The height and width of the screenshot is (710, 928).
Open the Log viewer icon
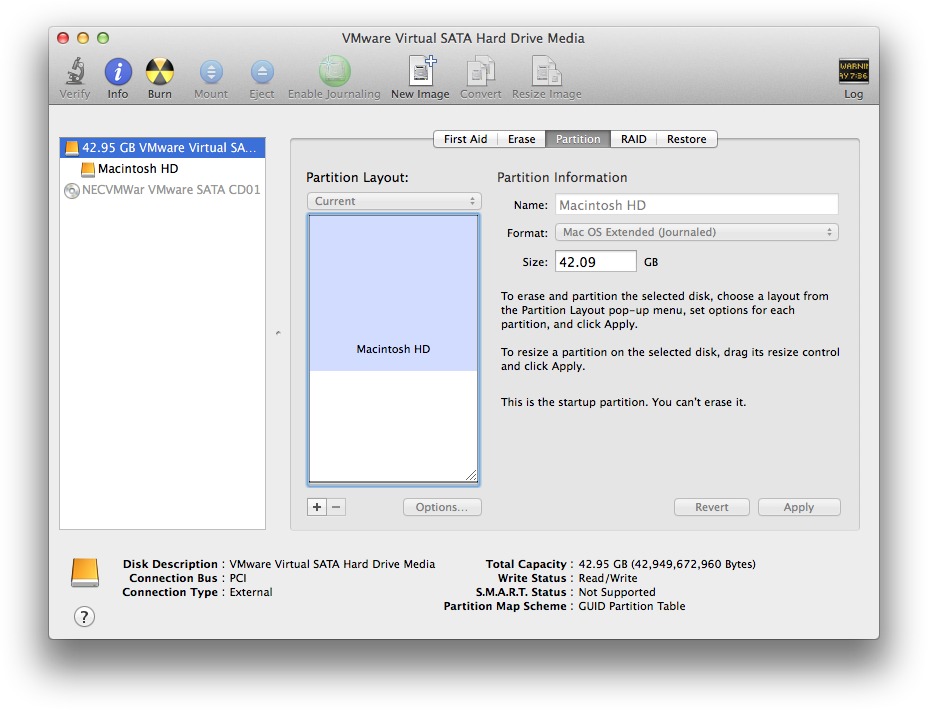(x=853, y=72)
